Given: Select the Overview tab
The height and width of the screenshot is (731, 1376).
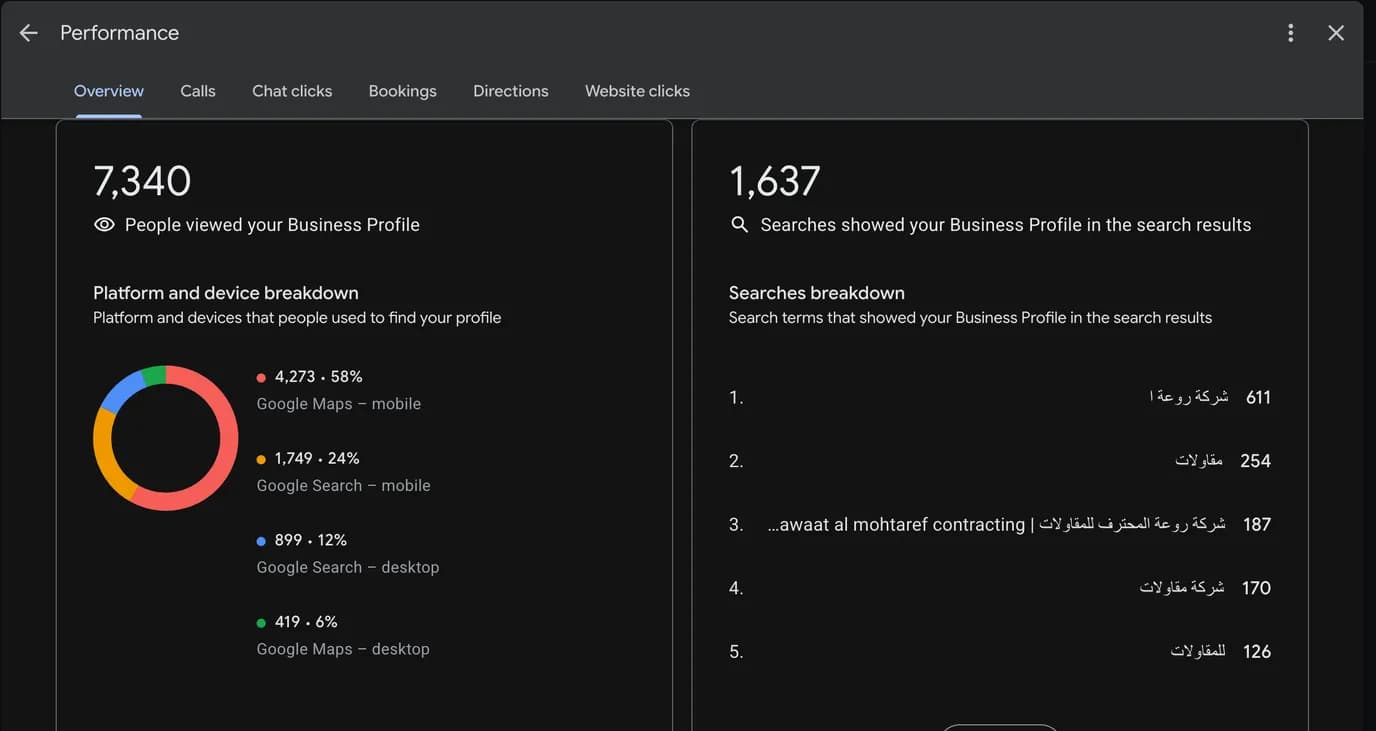Looking at the screenshot, I should 109,91.
